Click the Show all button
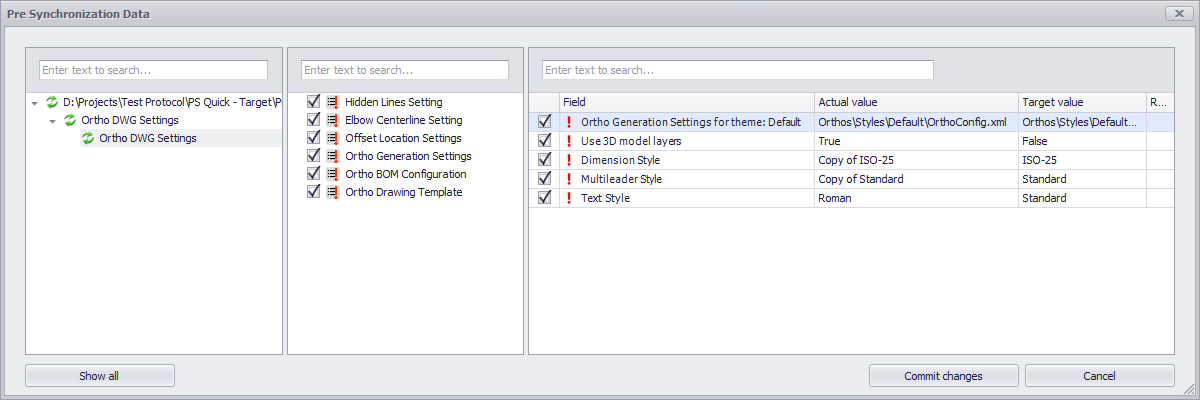 (x=100, y=376)
